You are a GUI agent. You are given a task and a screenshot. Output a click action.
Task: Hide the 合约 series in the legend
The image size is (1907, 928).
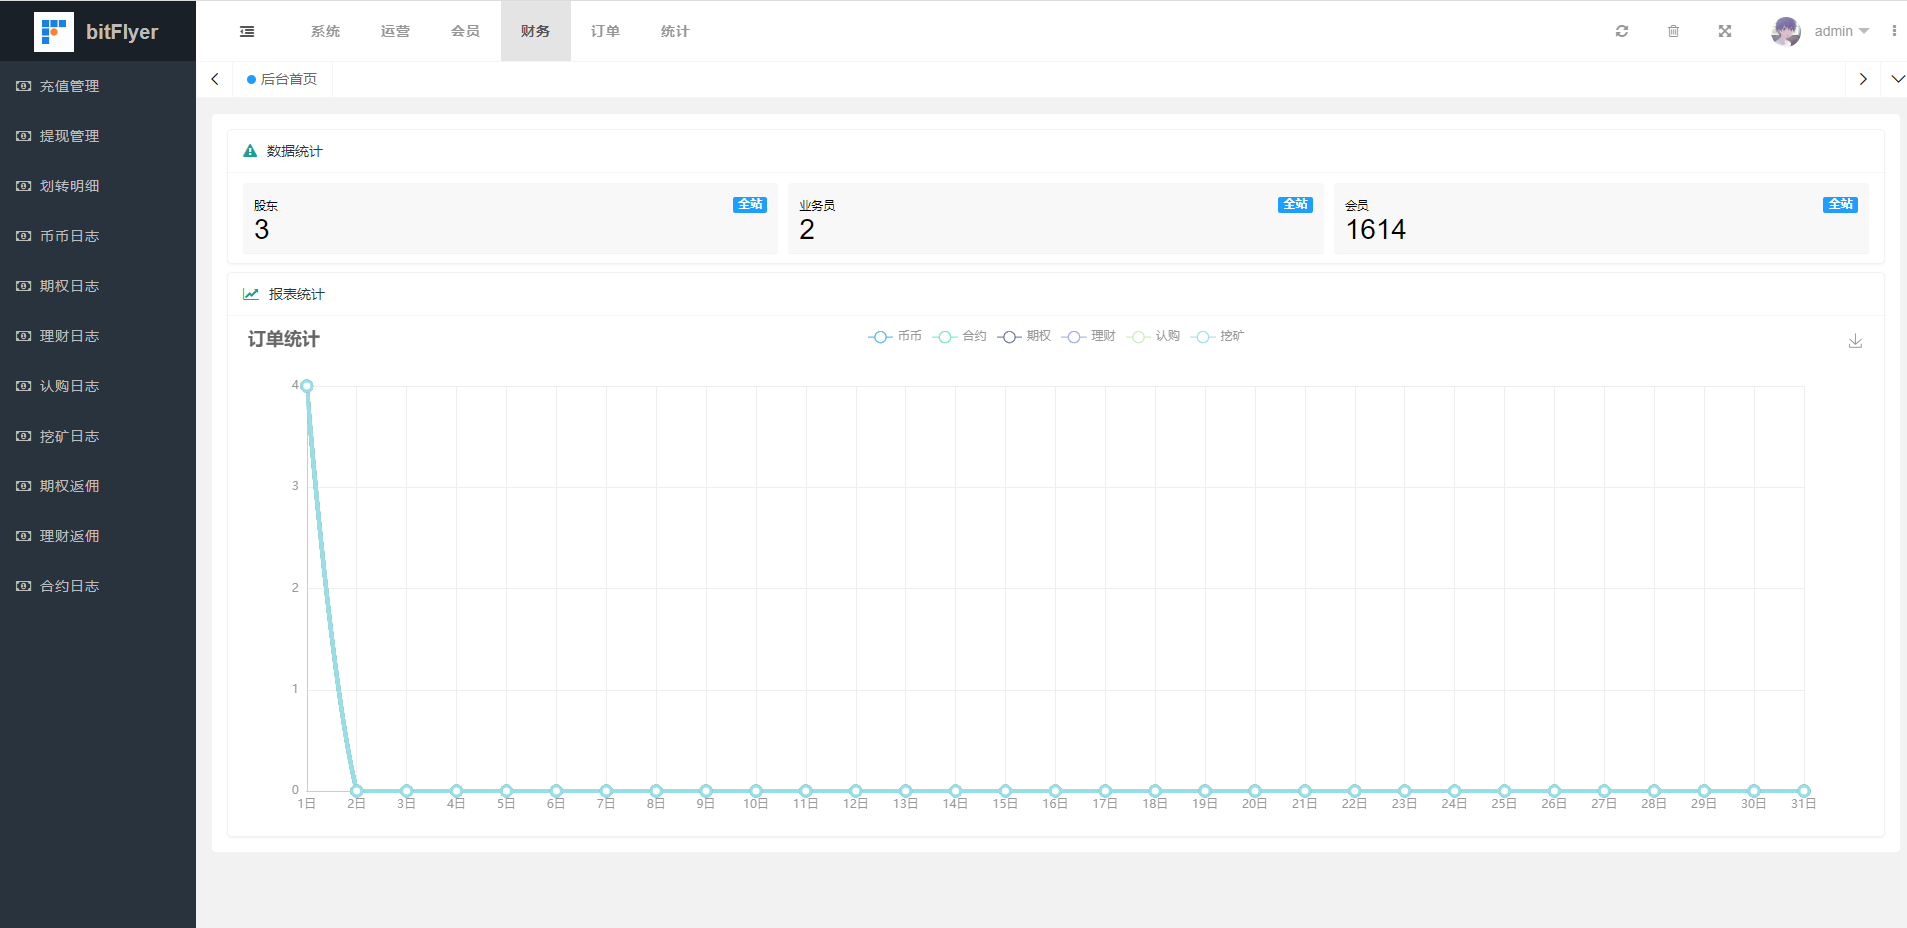(960, 337)
